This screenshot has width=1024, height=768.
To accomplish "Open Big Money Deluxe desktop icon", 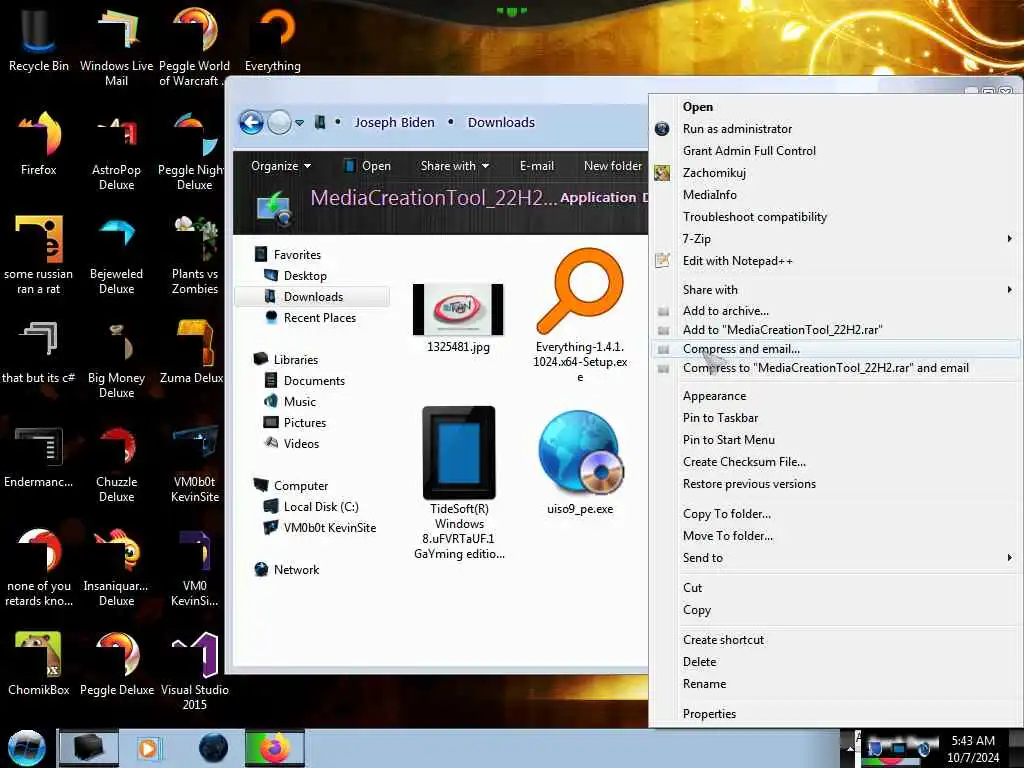I will tap(116, 360).
